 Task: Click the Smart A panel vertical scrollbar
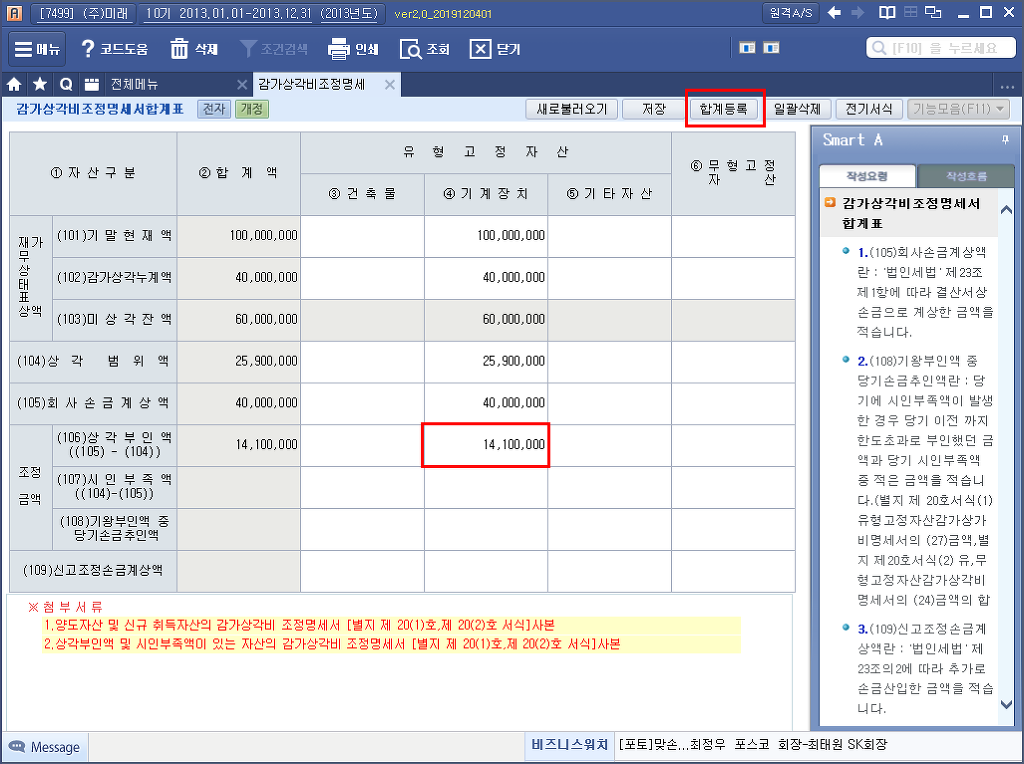[x=1008, y=450]
